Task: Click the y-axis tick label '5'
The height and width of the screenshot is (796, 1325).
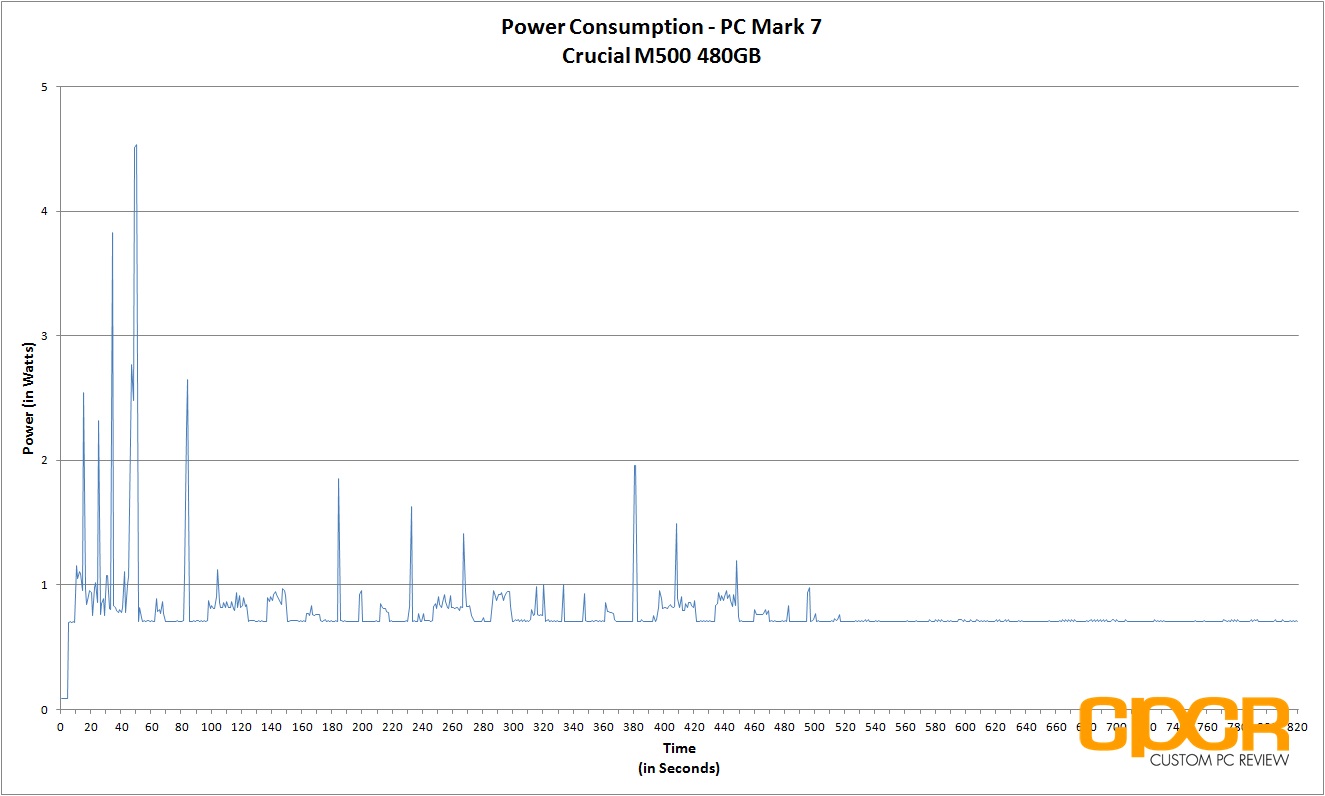Action: point(46,87)
